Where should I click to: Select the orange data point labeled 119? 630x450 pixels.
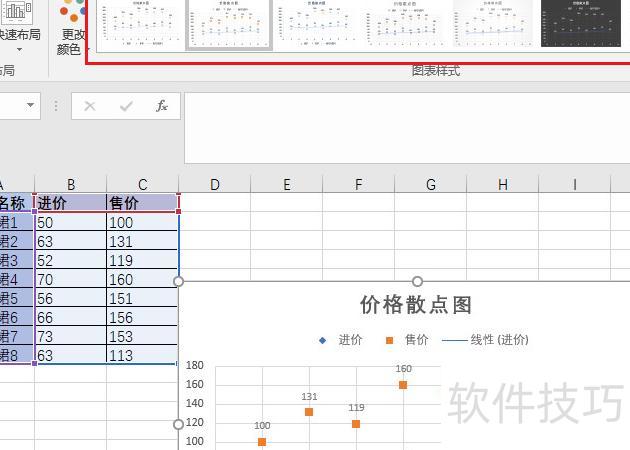click(x=356, y=424)
